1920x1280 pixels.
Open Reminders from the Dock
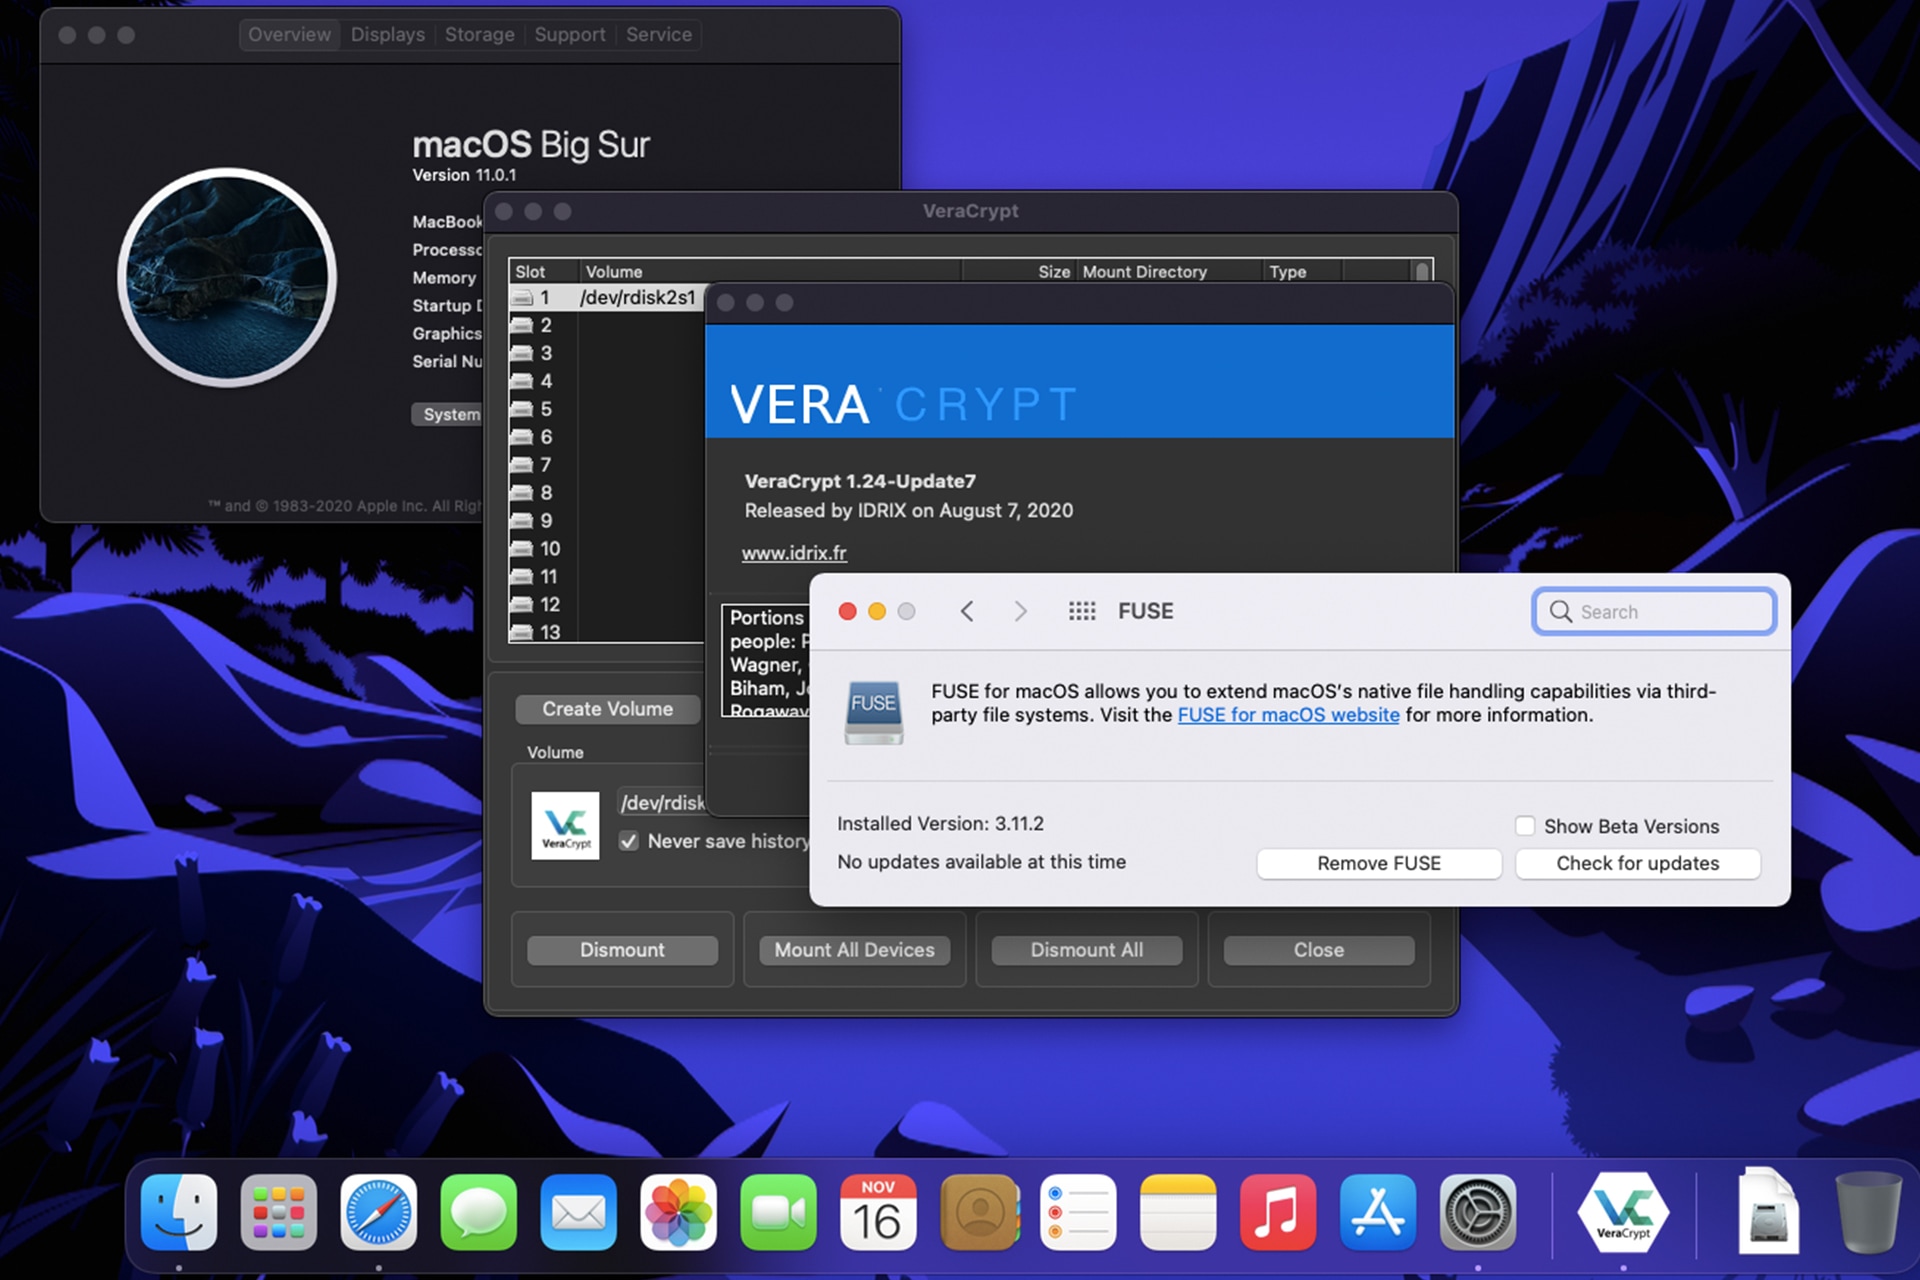point(1079,1213)
